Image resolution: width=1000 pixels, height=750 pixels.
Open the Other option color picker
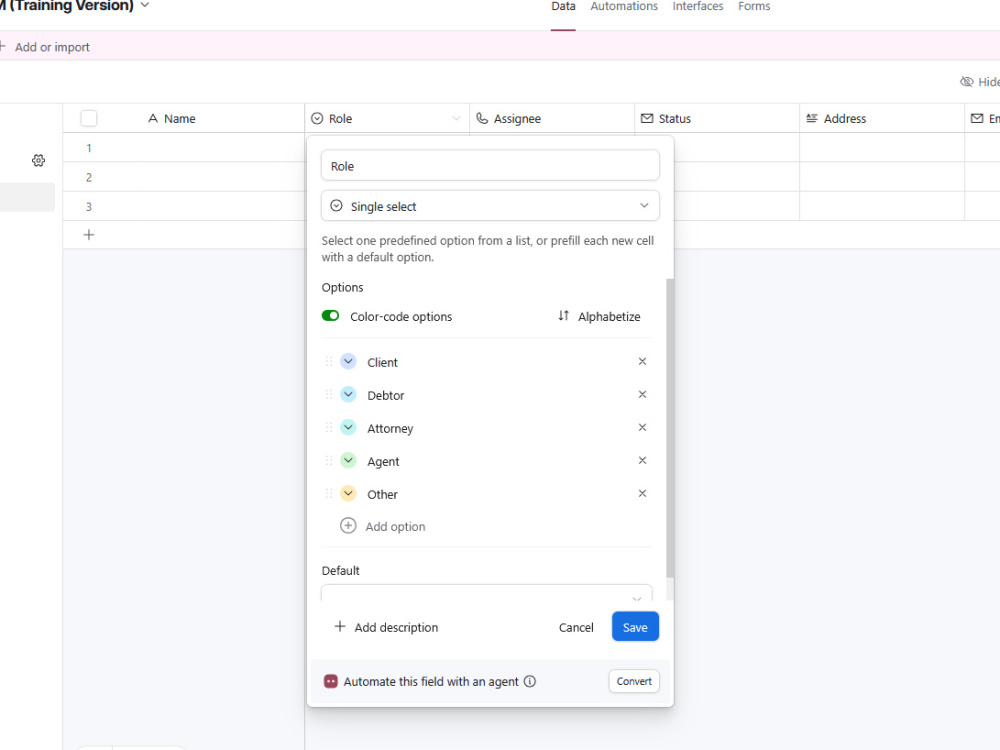[348, 494]
